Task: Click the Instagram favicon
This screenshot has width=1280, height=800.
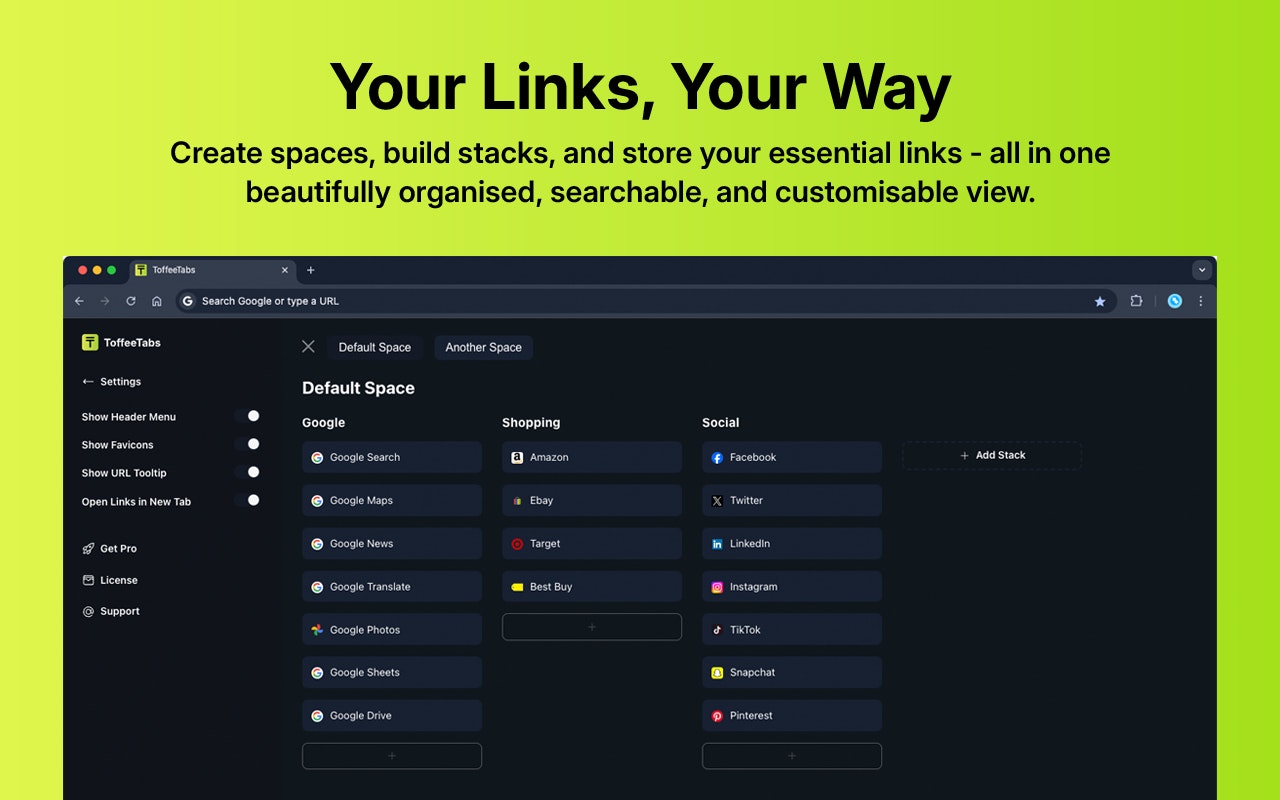Action: click(717, 587)
